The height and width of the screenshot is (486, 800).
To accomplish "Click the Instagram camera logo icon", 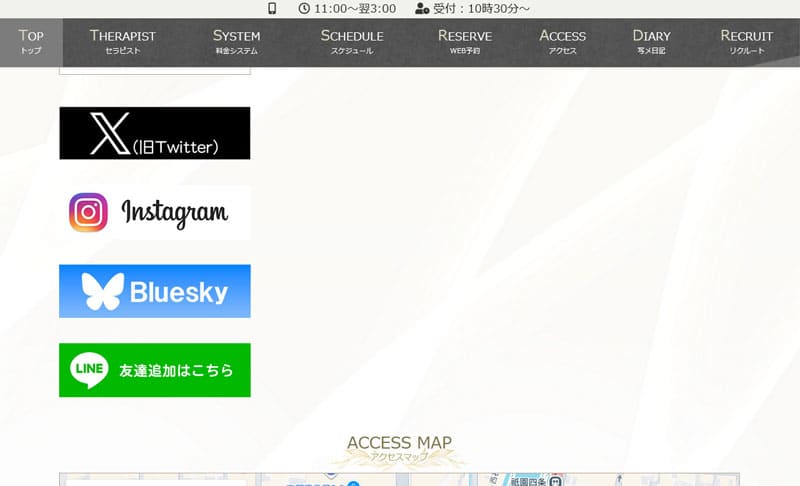I will point(88,212).
